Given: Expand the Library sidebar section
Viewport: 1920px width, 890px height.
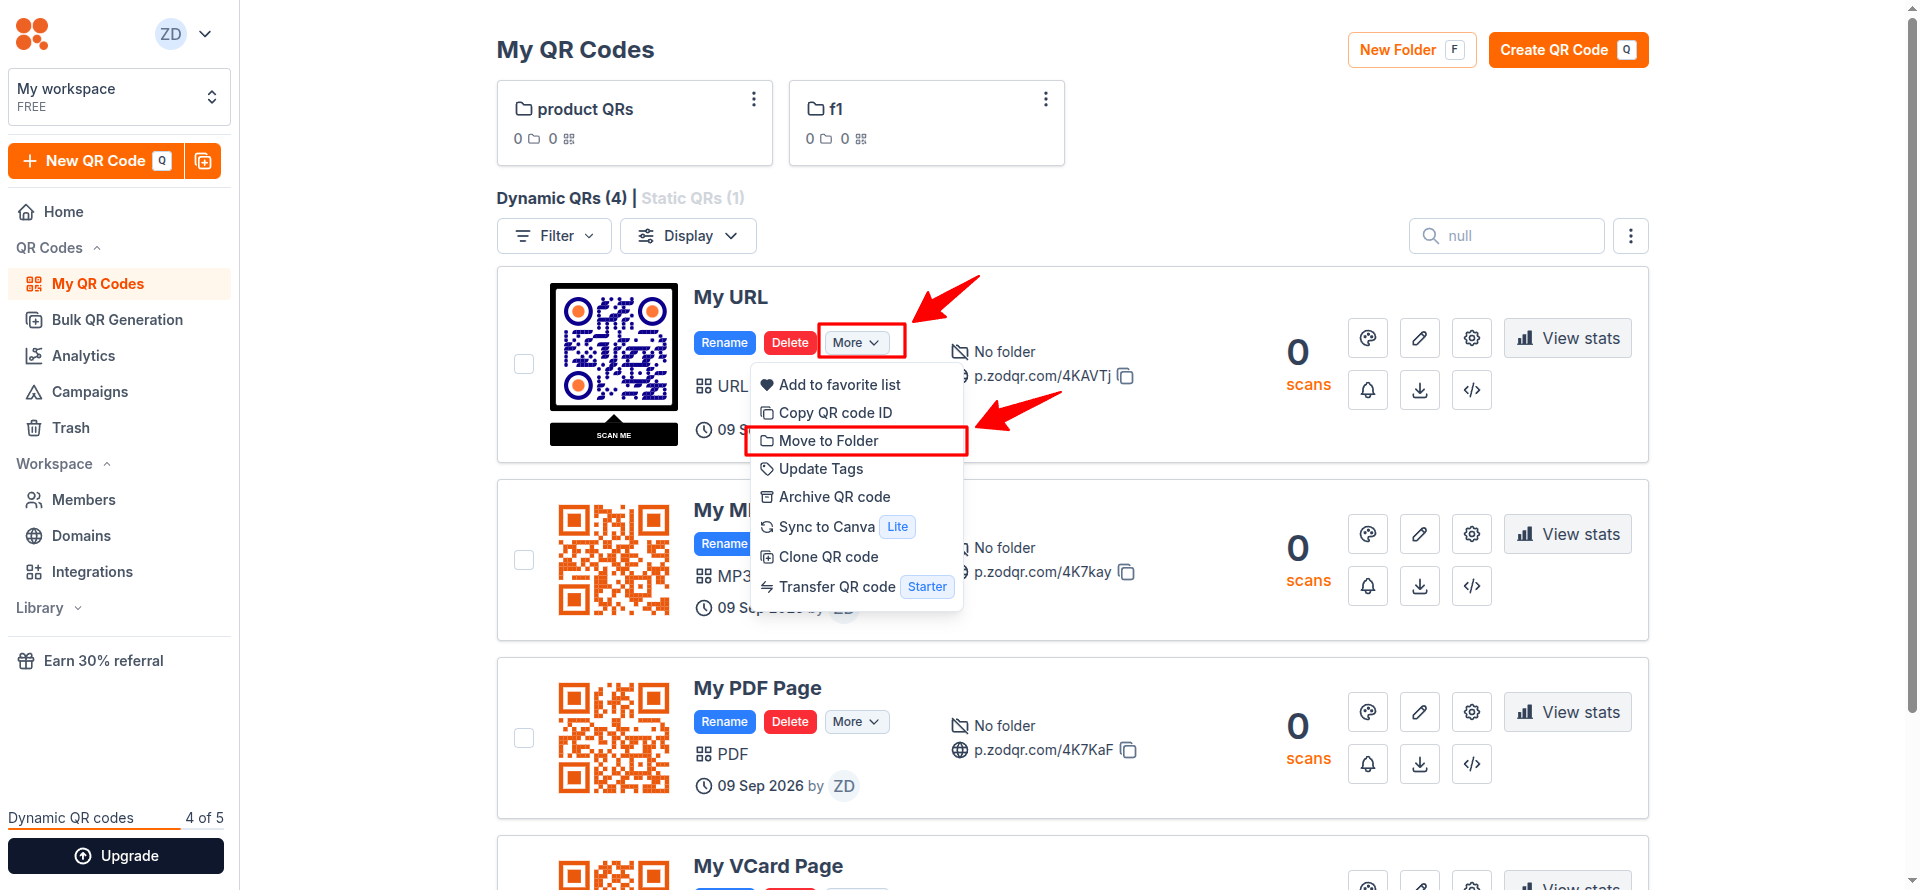Looking at the screenshot, I should pyautogui.click(x=49, y=608).
